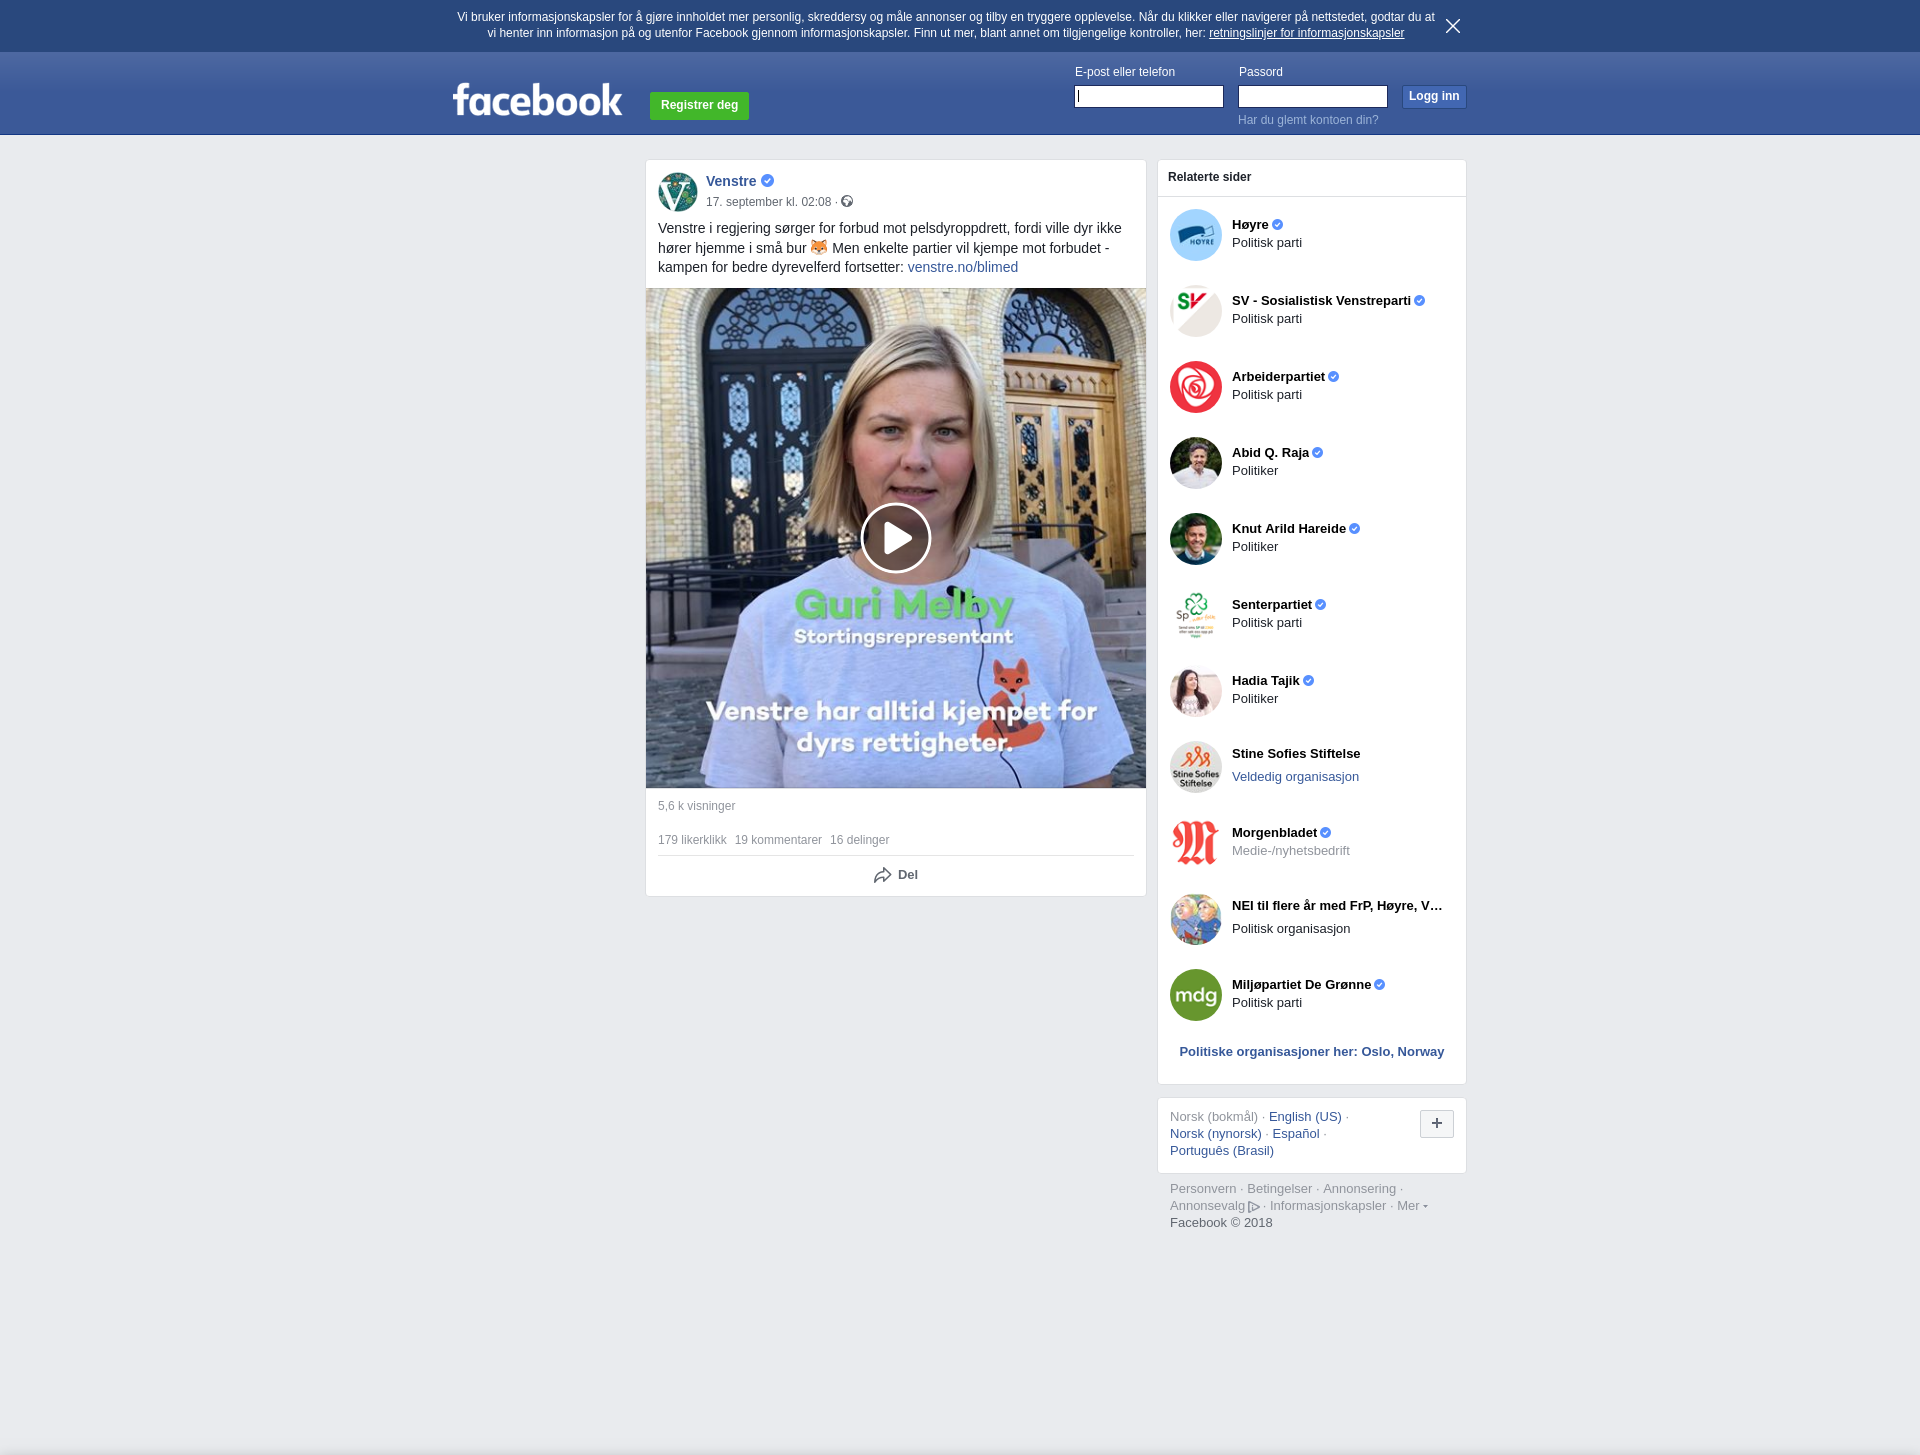This screenshot has height=1455, width=1920.
Task: Click the public globe privacy icon
Action: 847,202
